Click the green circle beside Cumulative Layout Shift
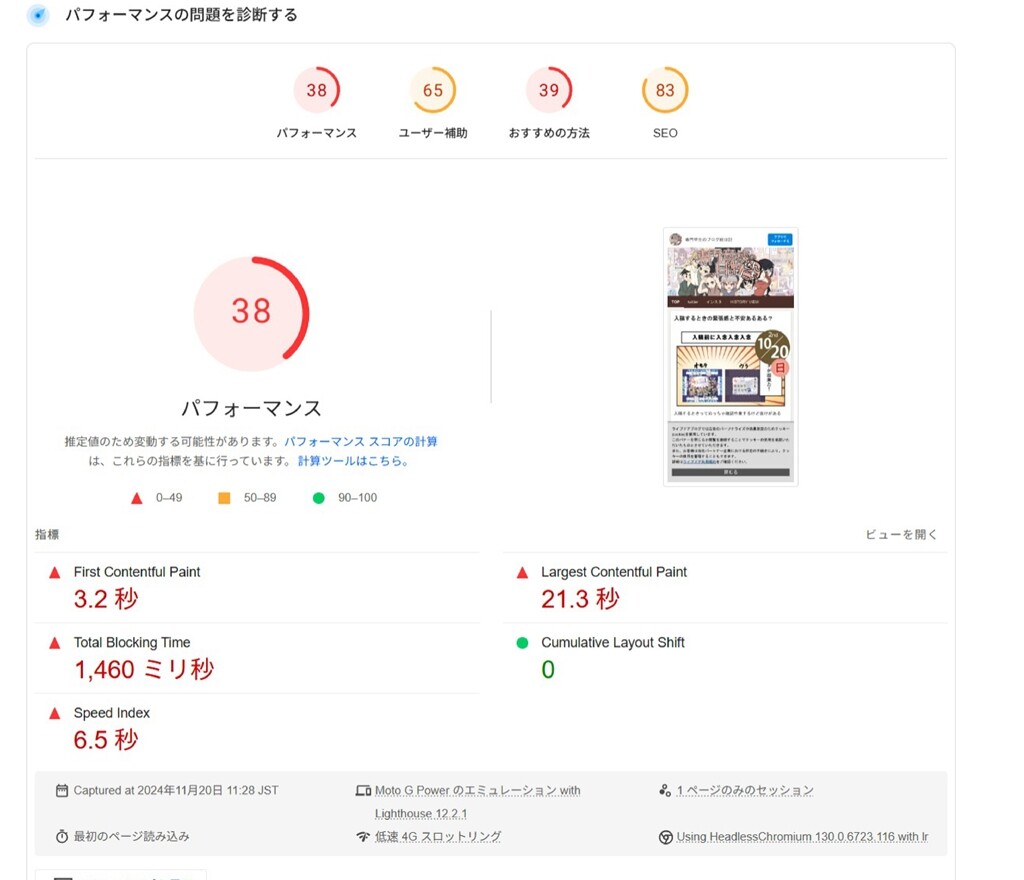Viewport: 1024px width, 880px height. (x=522, y=643)
